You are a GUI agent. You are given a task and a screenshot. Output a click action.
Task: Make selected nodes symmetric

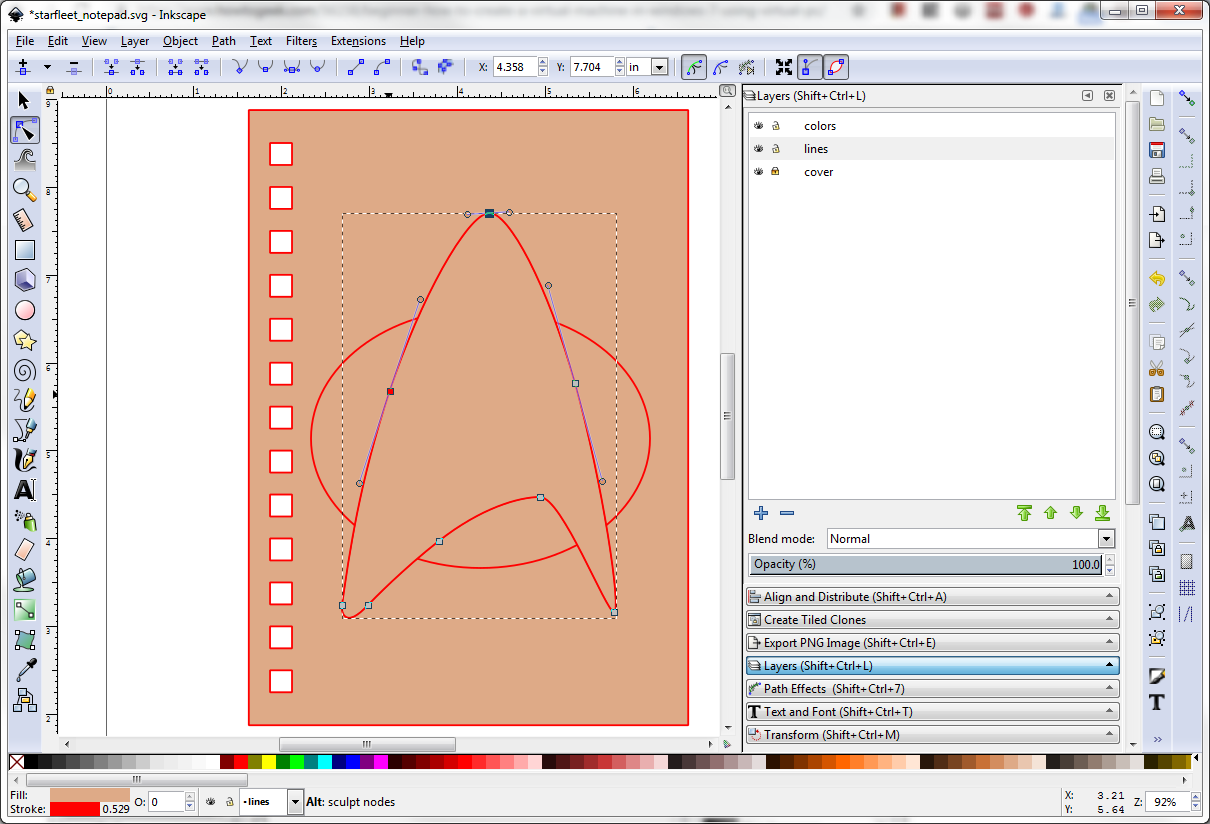[291, 67]
